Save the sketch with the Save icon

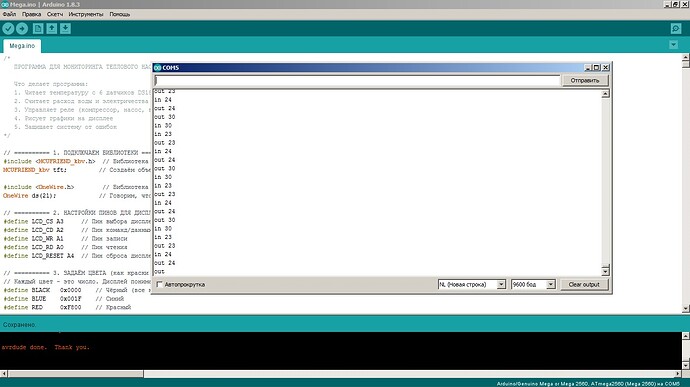pyautogui.click(x=65, y=29)
